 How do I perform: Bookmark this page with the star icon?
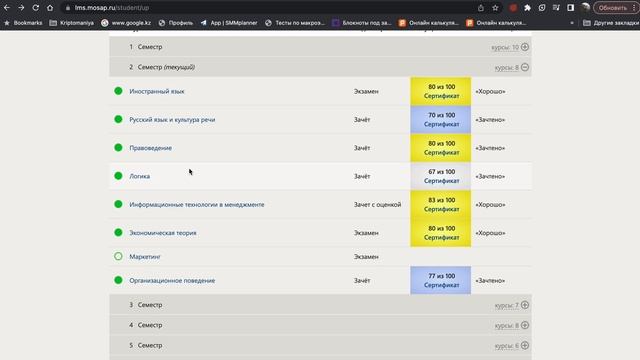(x=495, y=8)
